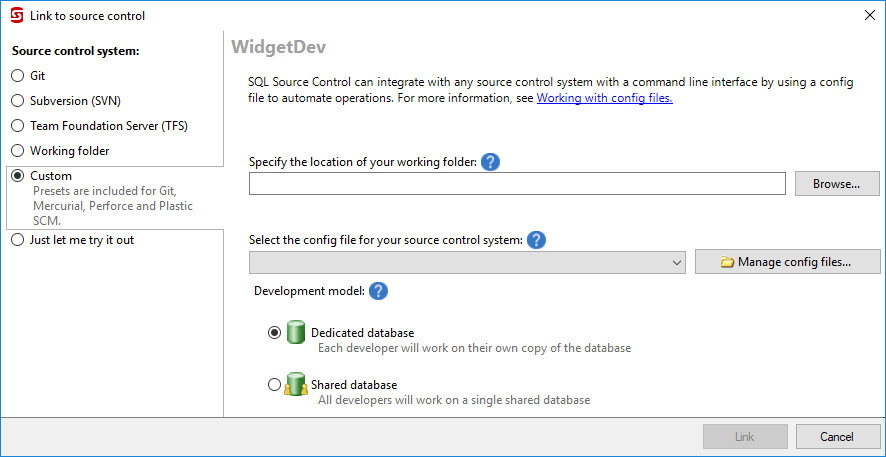Open the Working with config files link
The height and width of the screenshot is (457, 886).
(x=604, y=98)
